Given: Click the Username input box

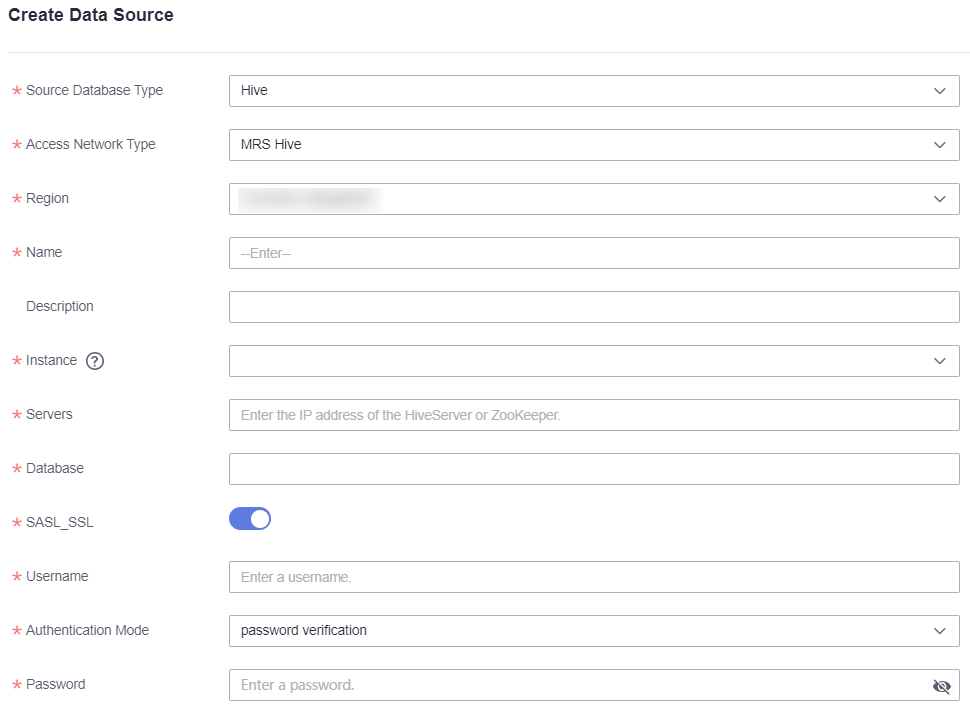Looking at the screenshot, I should point(594,577).
